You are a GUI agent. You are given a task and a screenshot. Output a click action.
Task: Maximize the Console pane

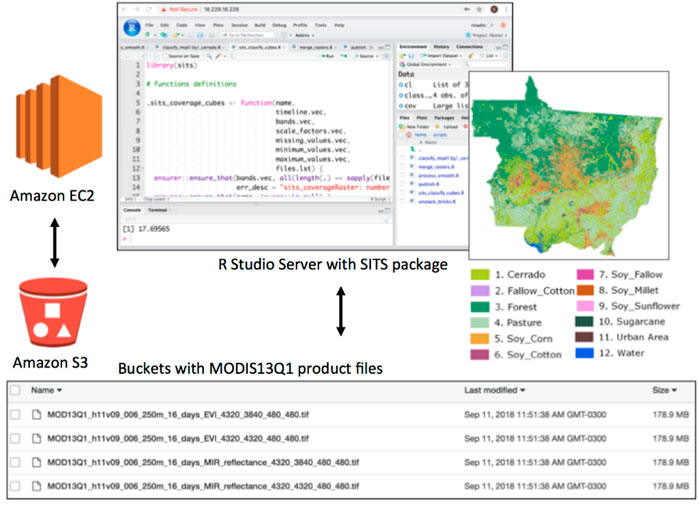click(388, 210)
